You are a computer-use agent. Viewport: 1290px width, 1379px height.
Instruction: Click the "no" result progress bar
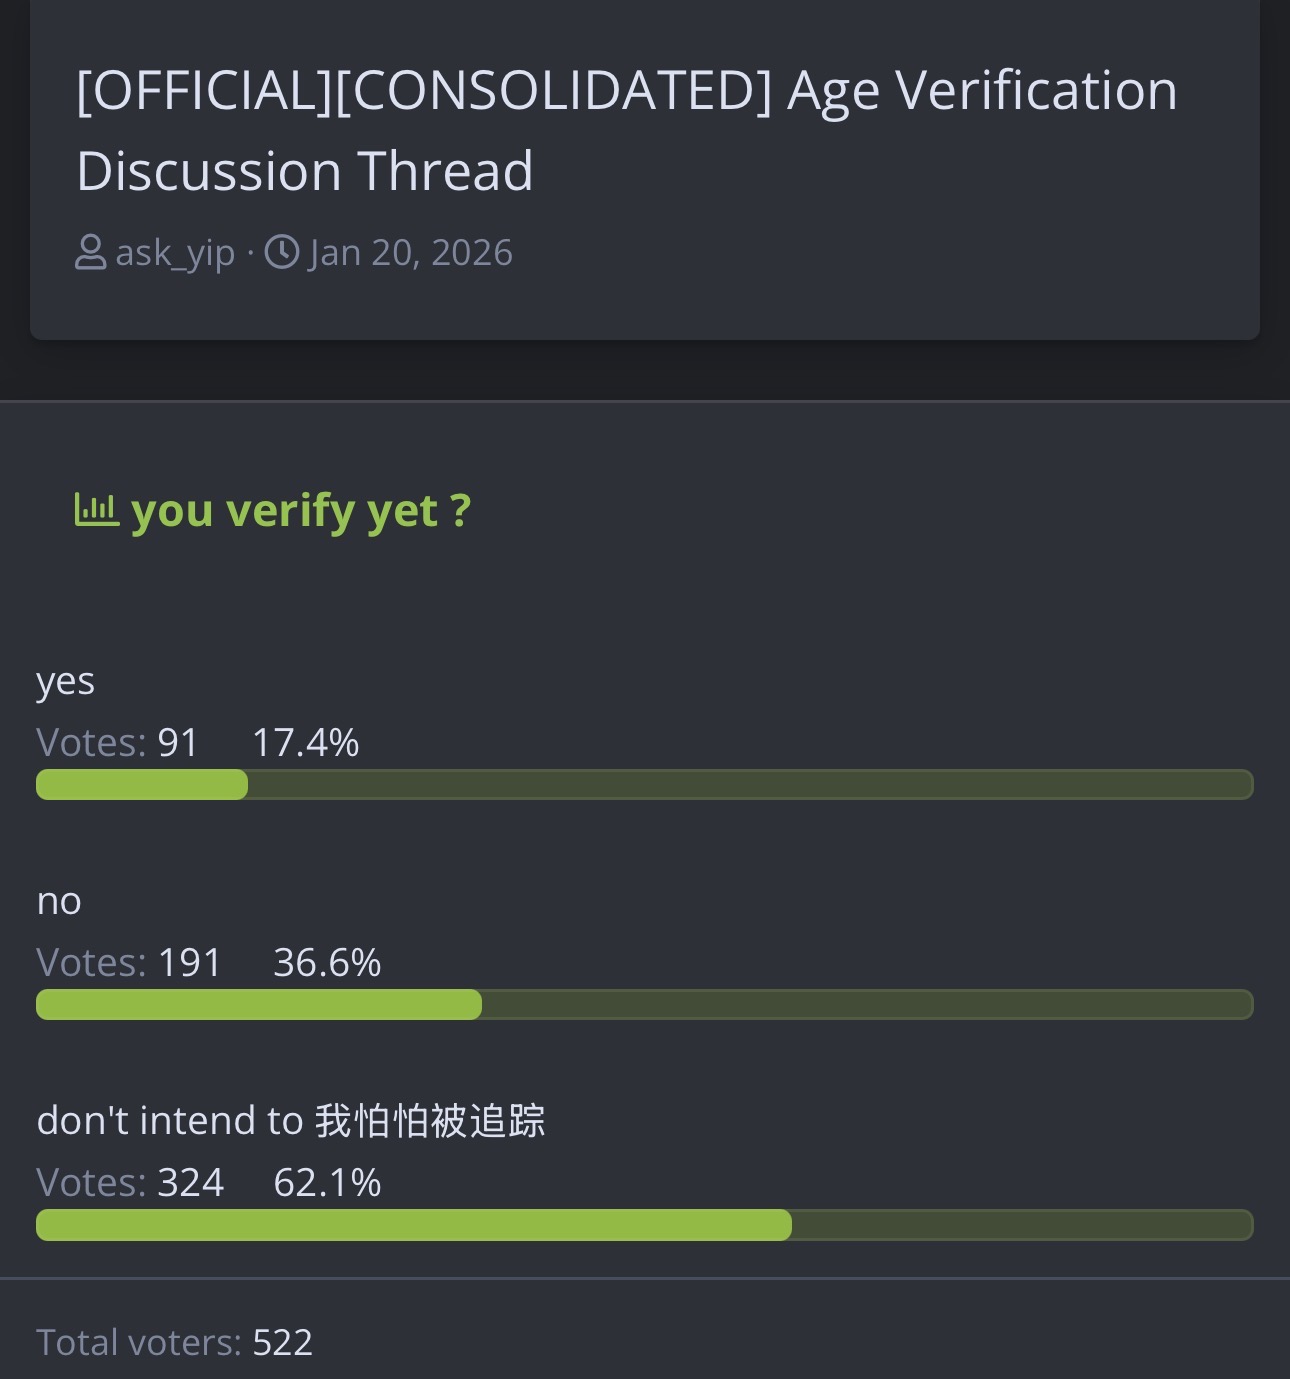coord(644,1005)
